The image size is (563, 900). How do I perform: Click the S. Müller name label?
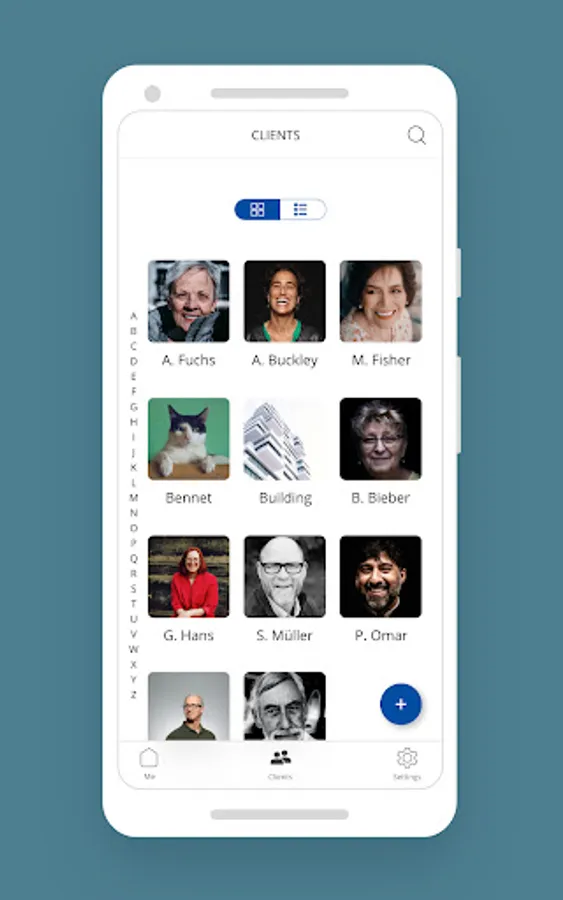coord(285,635)
